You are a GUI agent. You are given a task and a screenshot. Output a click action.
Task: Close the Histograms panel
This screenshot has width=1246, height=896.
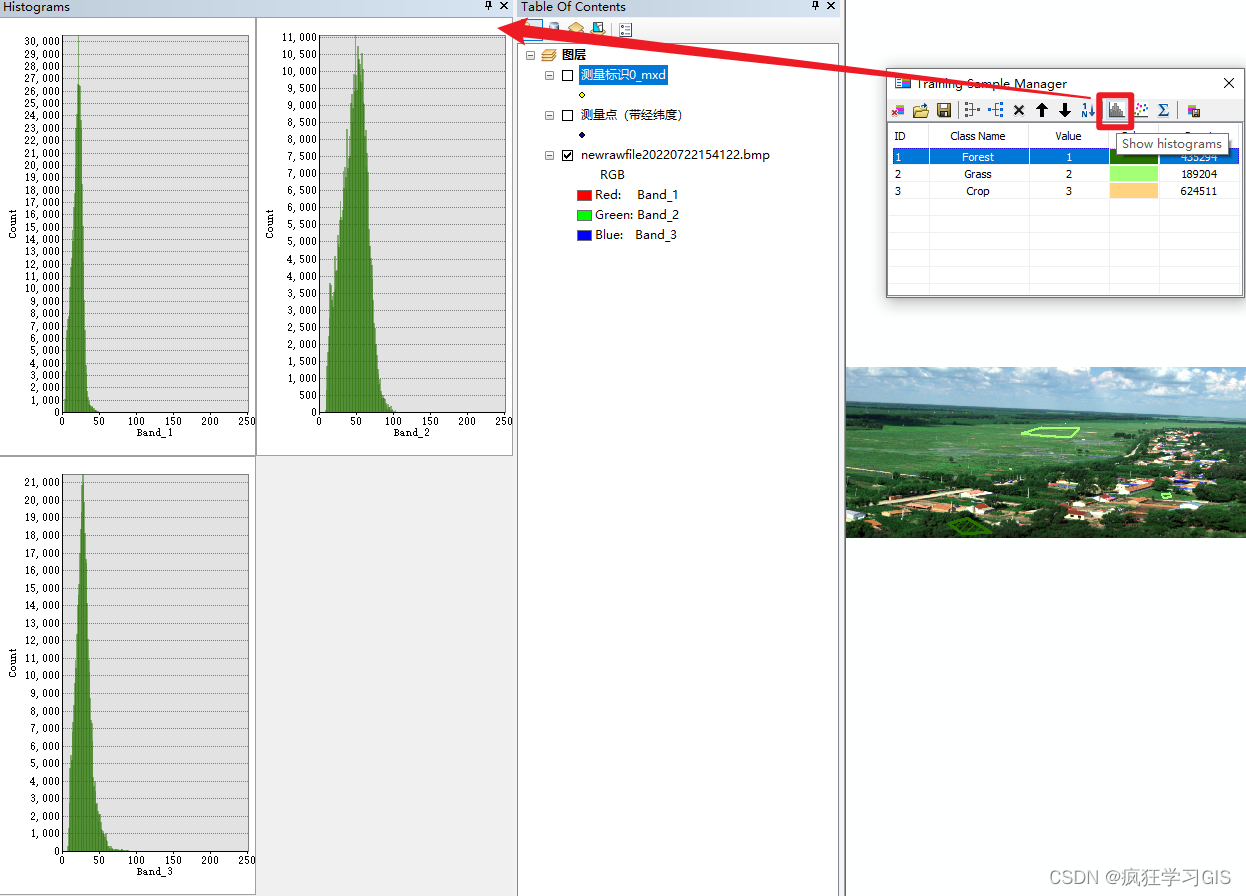pos(504,6)
